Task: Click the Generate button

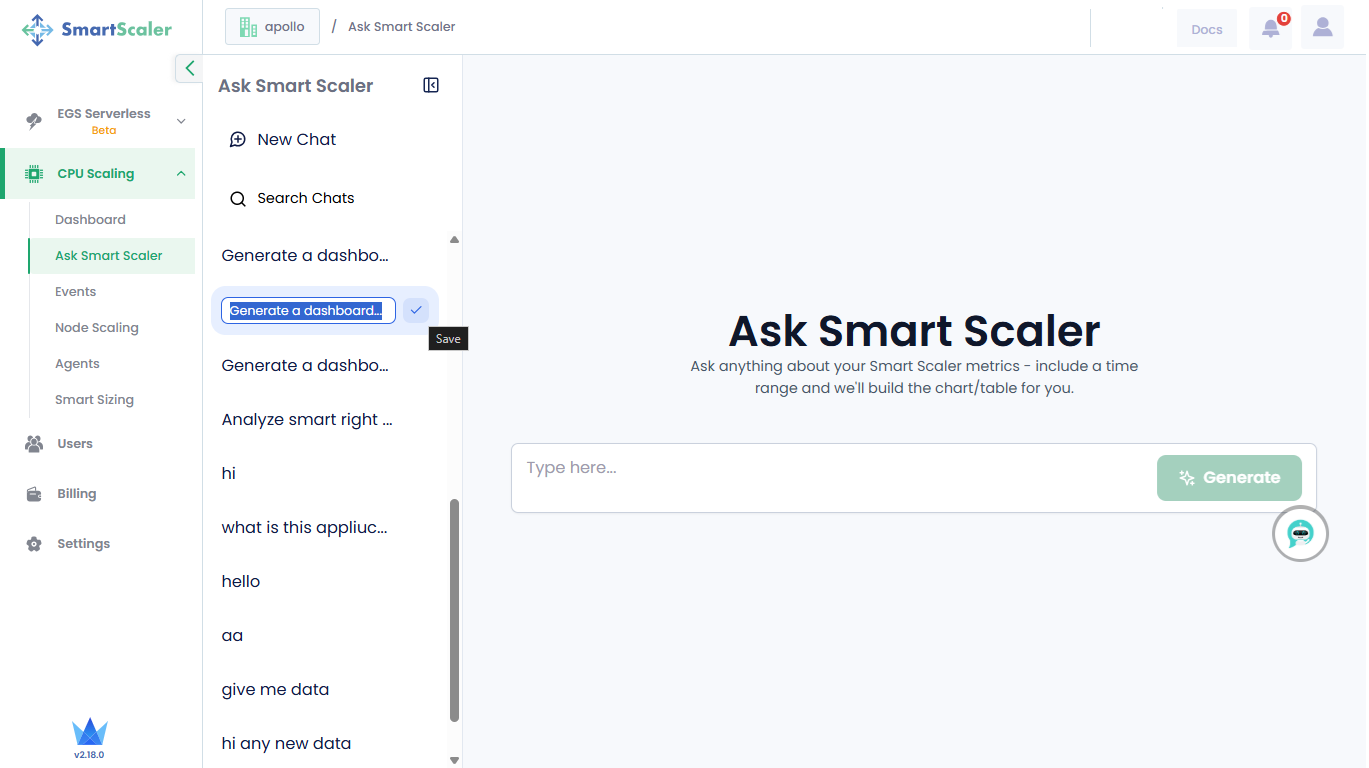Action: click(1229, 478)
